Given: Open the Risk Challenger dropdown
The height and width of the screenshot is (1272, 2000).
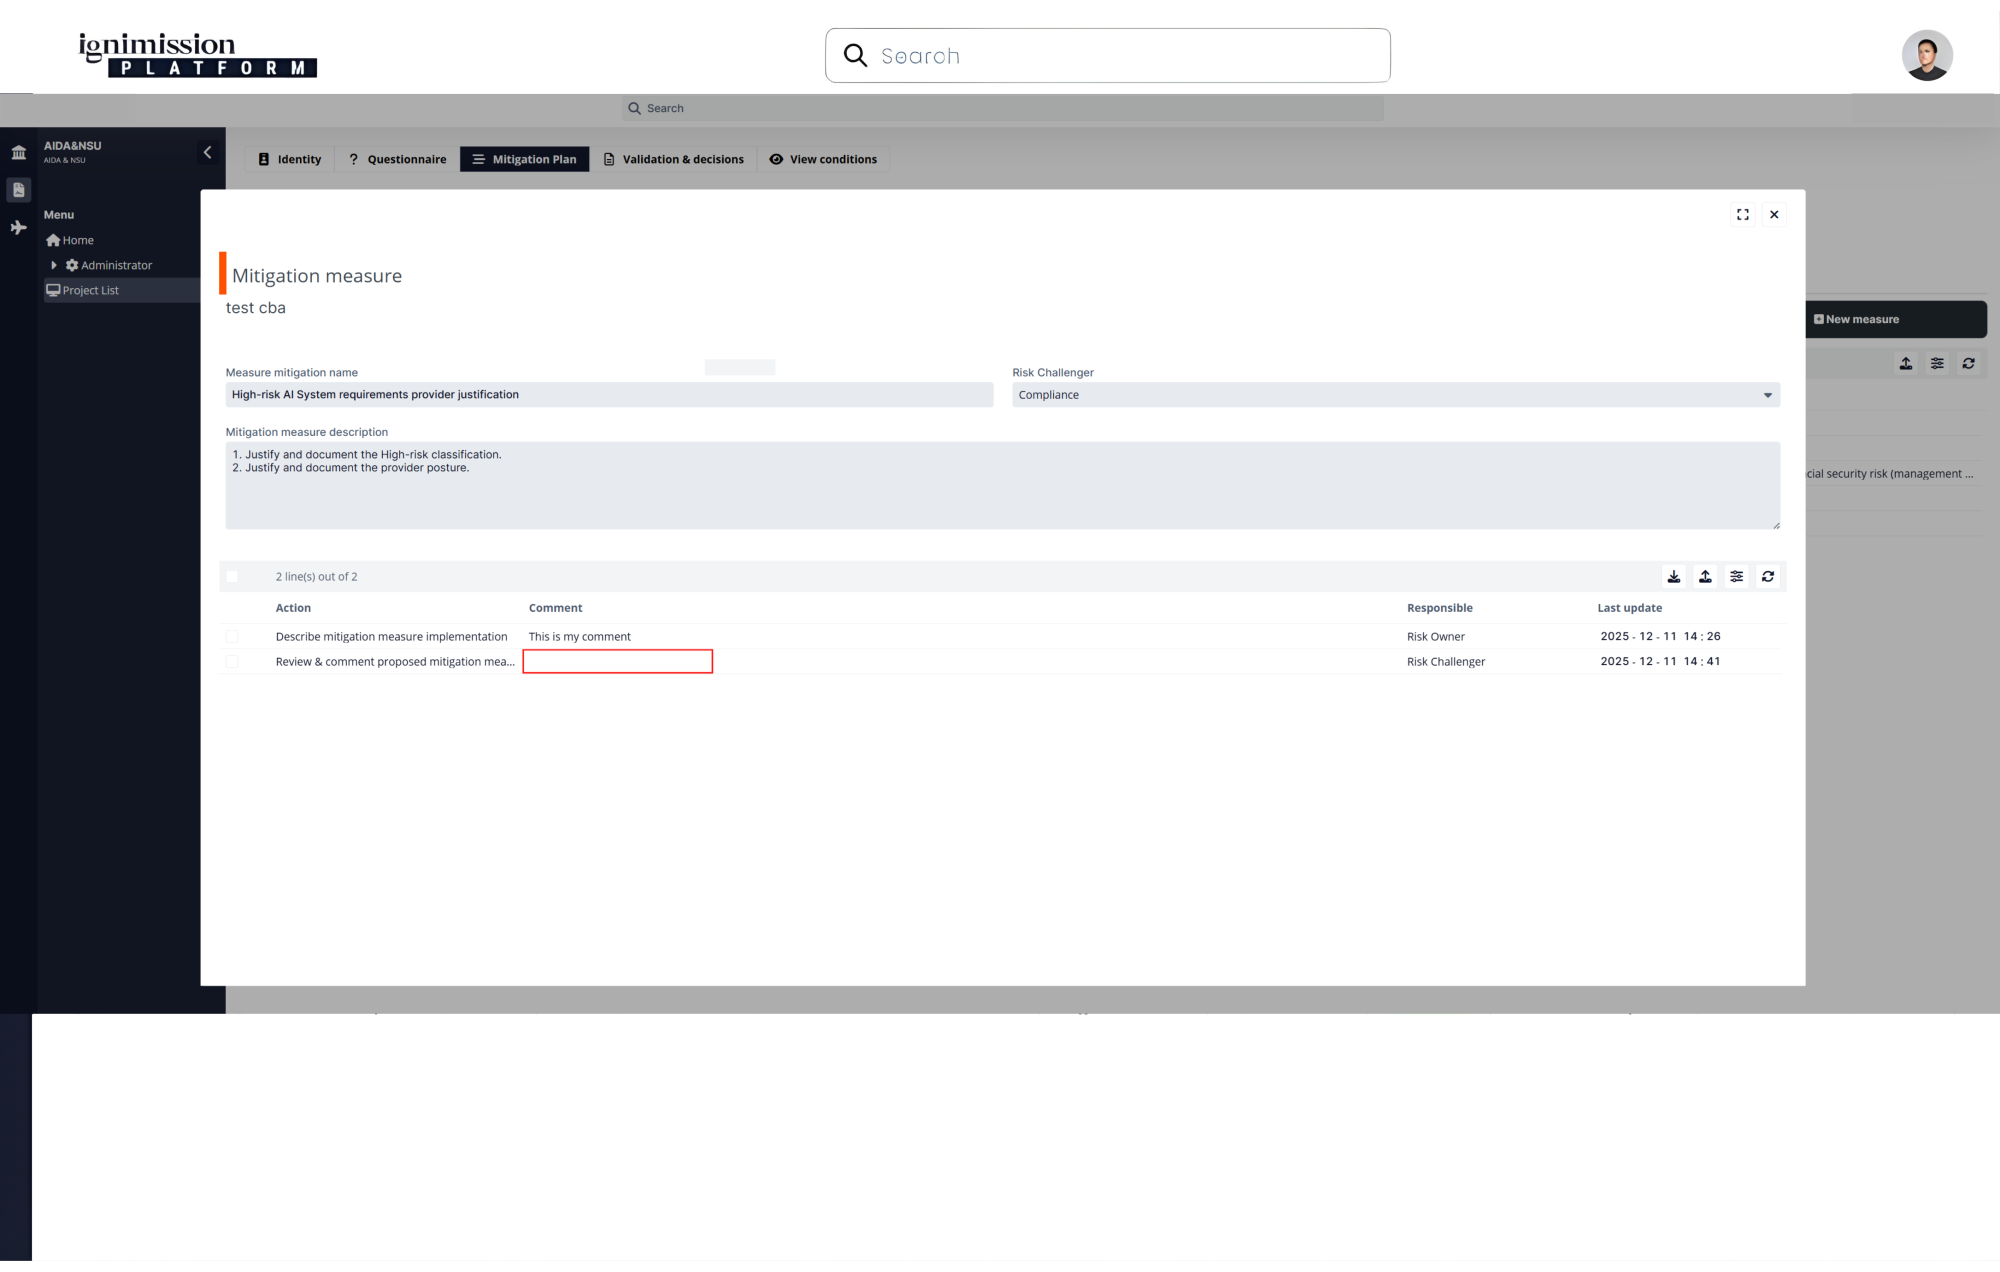Looking at the screenshot, I should coord(1395,395).
